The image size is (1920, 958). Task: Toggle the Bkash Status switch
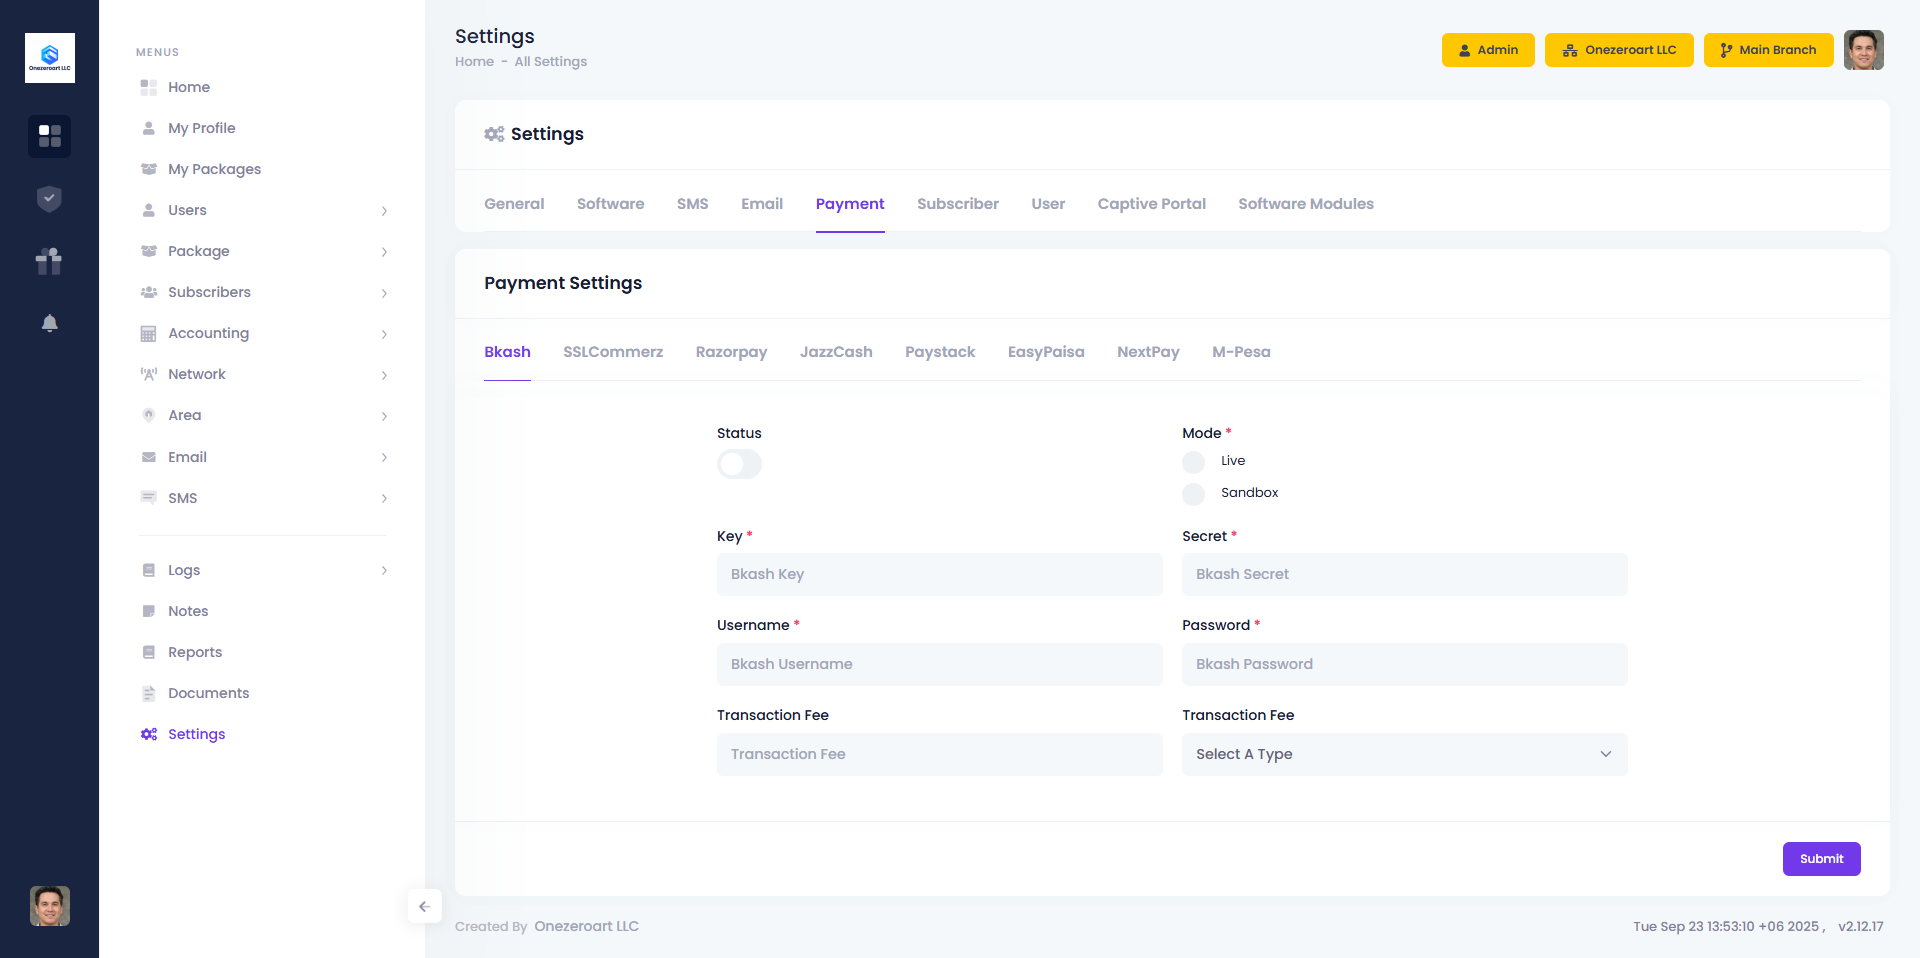click(x=739, y=464)
